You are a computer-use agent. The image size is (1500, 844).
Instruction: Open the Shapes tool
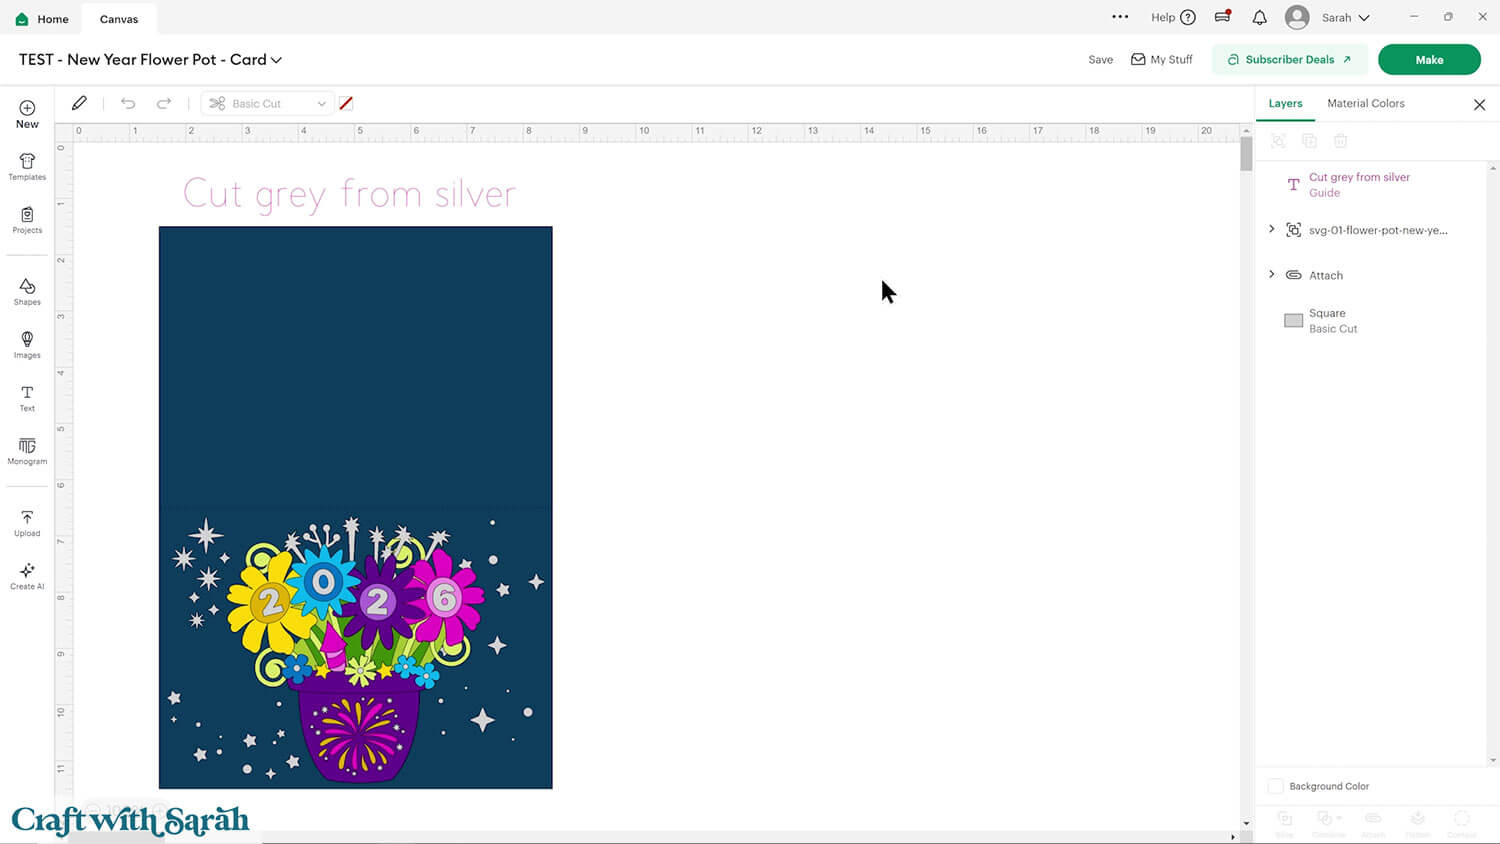[27, 291]
